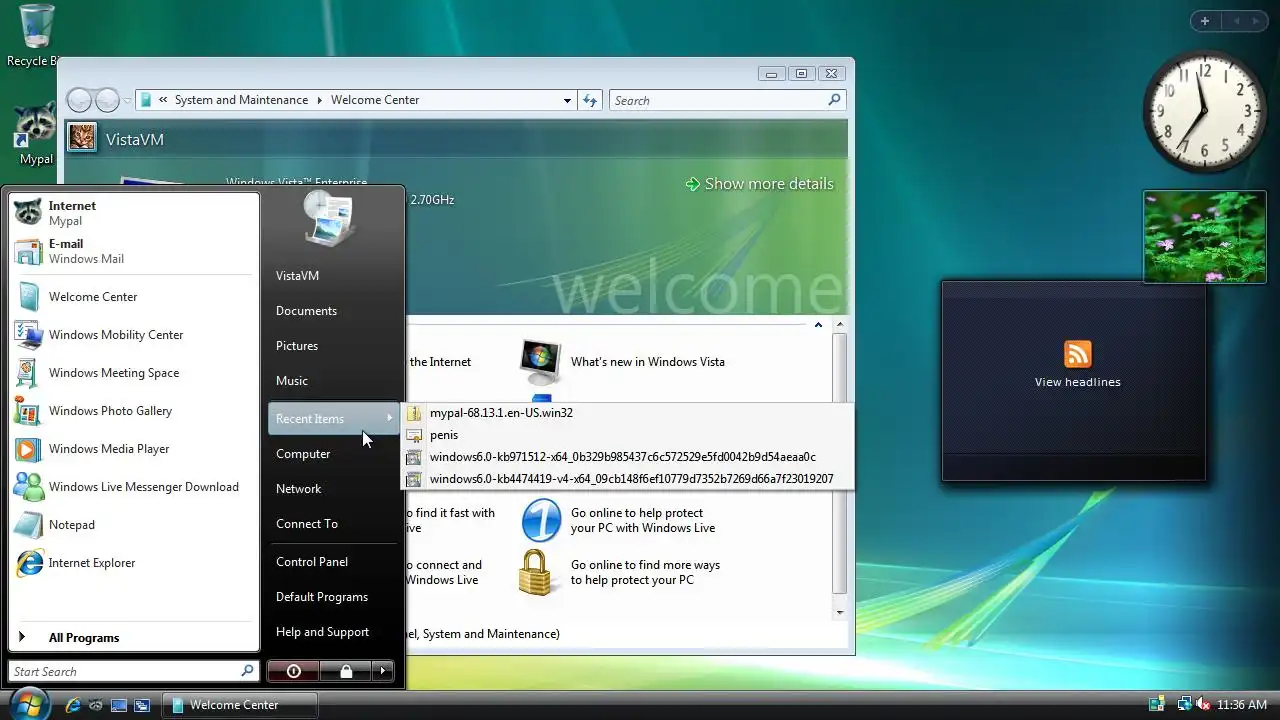Open Notepad from Start menu
Viewport: 1280px width, 720px height.
[134, 525]
